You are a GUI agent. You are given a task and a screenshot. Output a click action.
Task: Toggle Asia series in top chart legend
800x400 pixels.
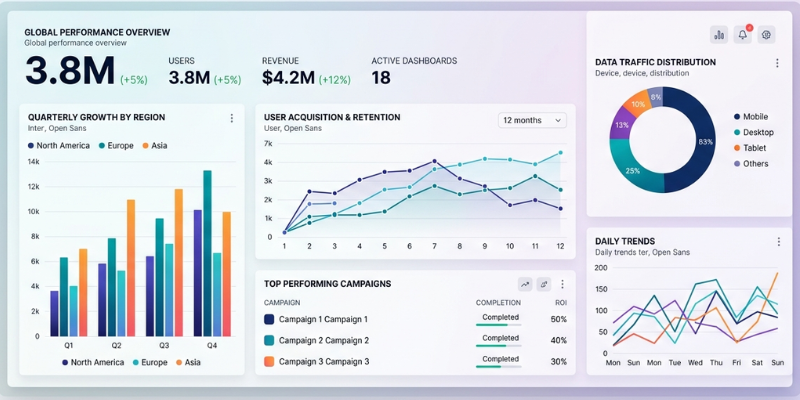[x=154, y=146]
